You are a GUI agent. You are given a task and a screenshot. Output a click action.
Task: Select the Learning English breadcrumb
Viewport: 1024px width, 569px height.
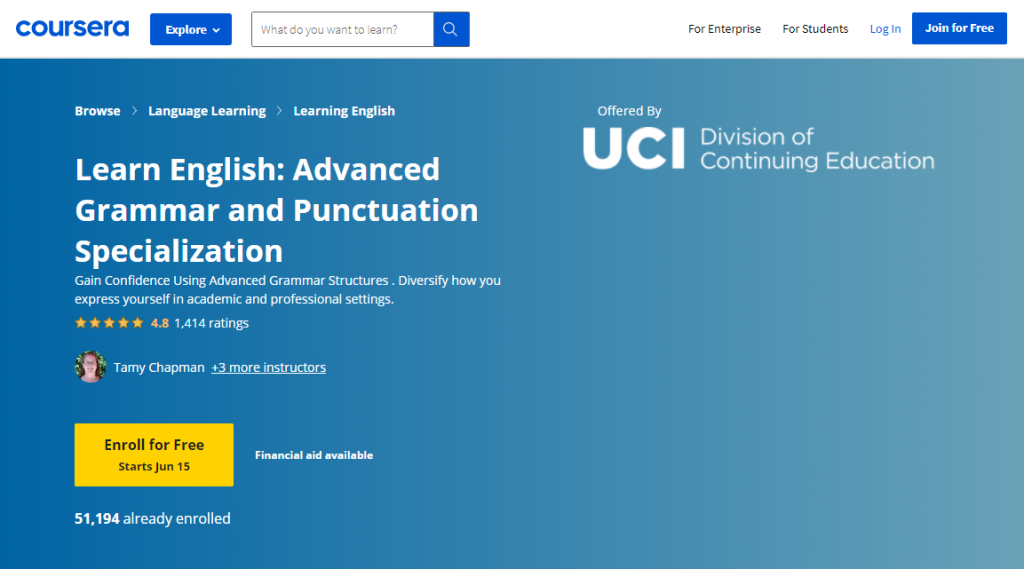[344, 111]
